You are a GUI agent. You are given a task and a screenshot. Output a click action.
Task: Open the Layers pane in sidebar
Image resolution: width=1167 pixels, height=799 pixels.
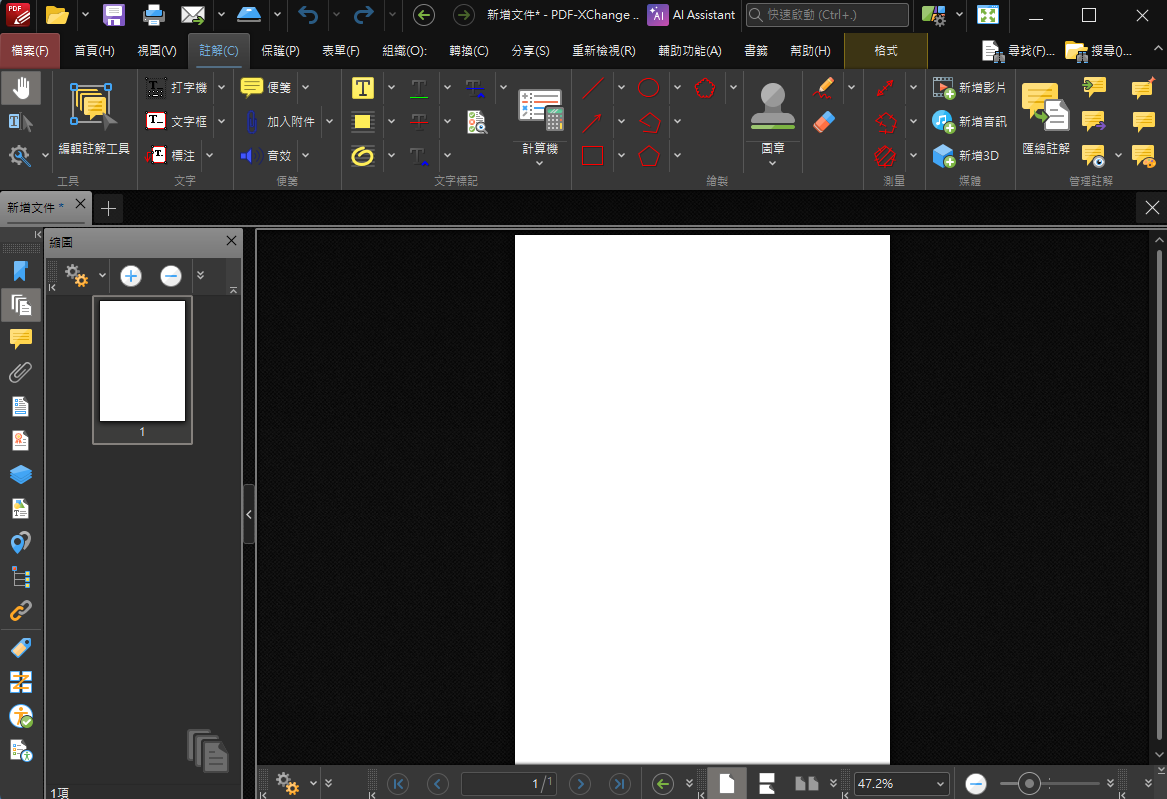(21, 475)
